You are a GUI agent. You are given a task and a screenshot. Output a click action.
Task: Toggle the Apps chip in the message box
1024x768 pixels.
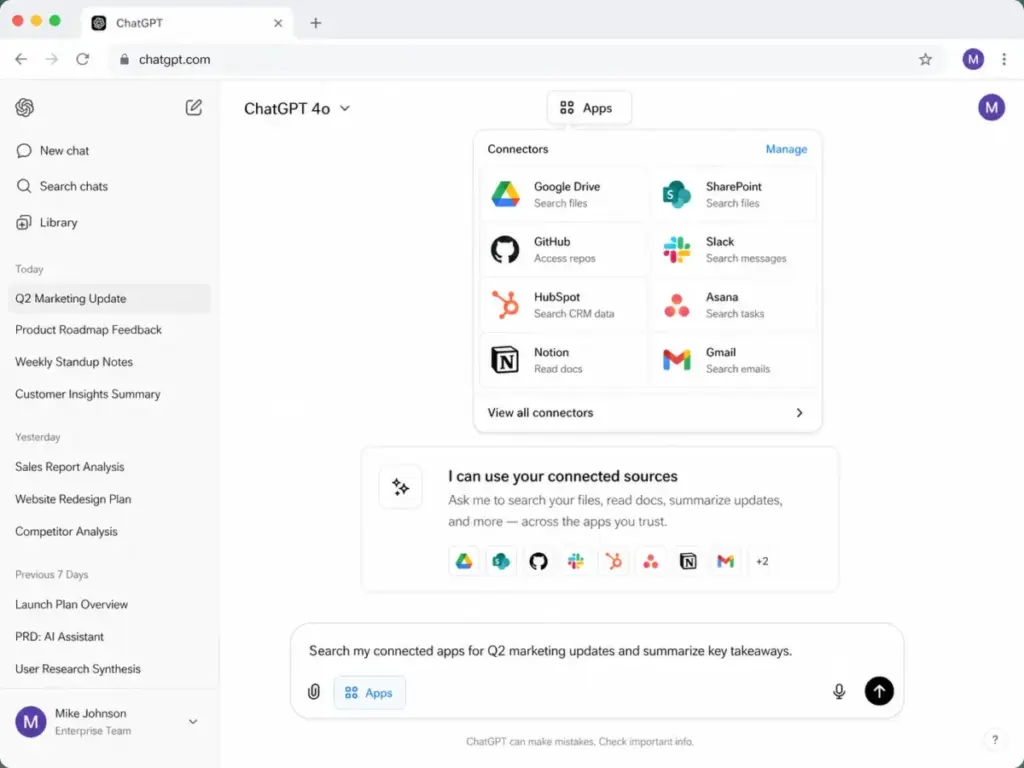(370, 692)
